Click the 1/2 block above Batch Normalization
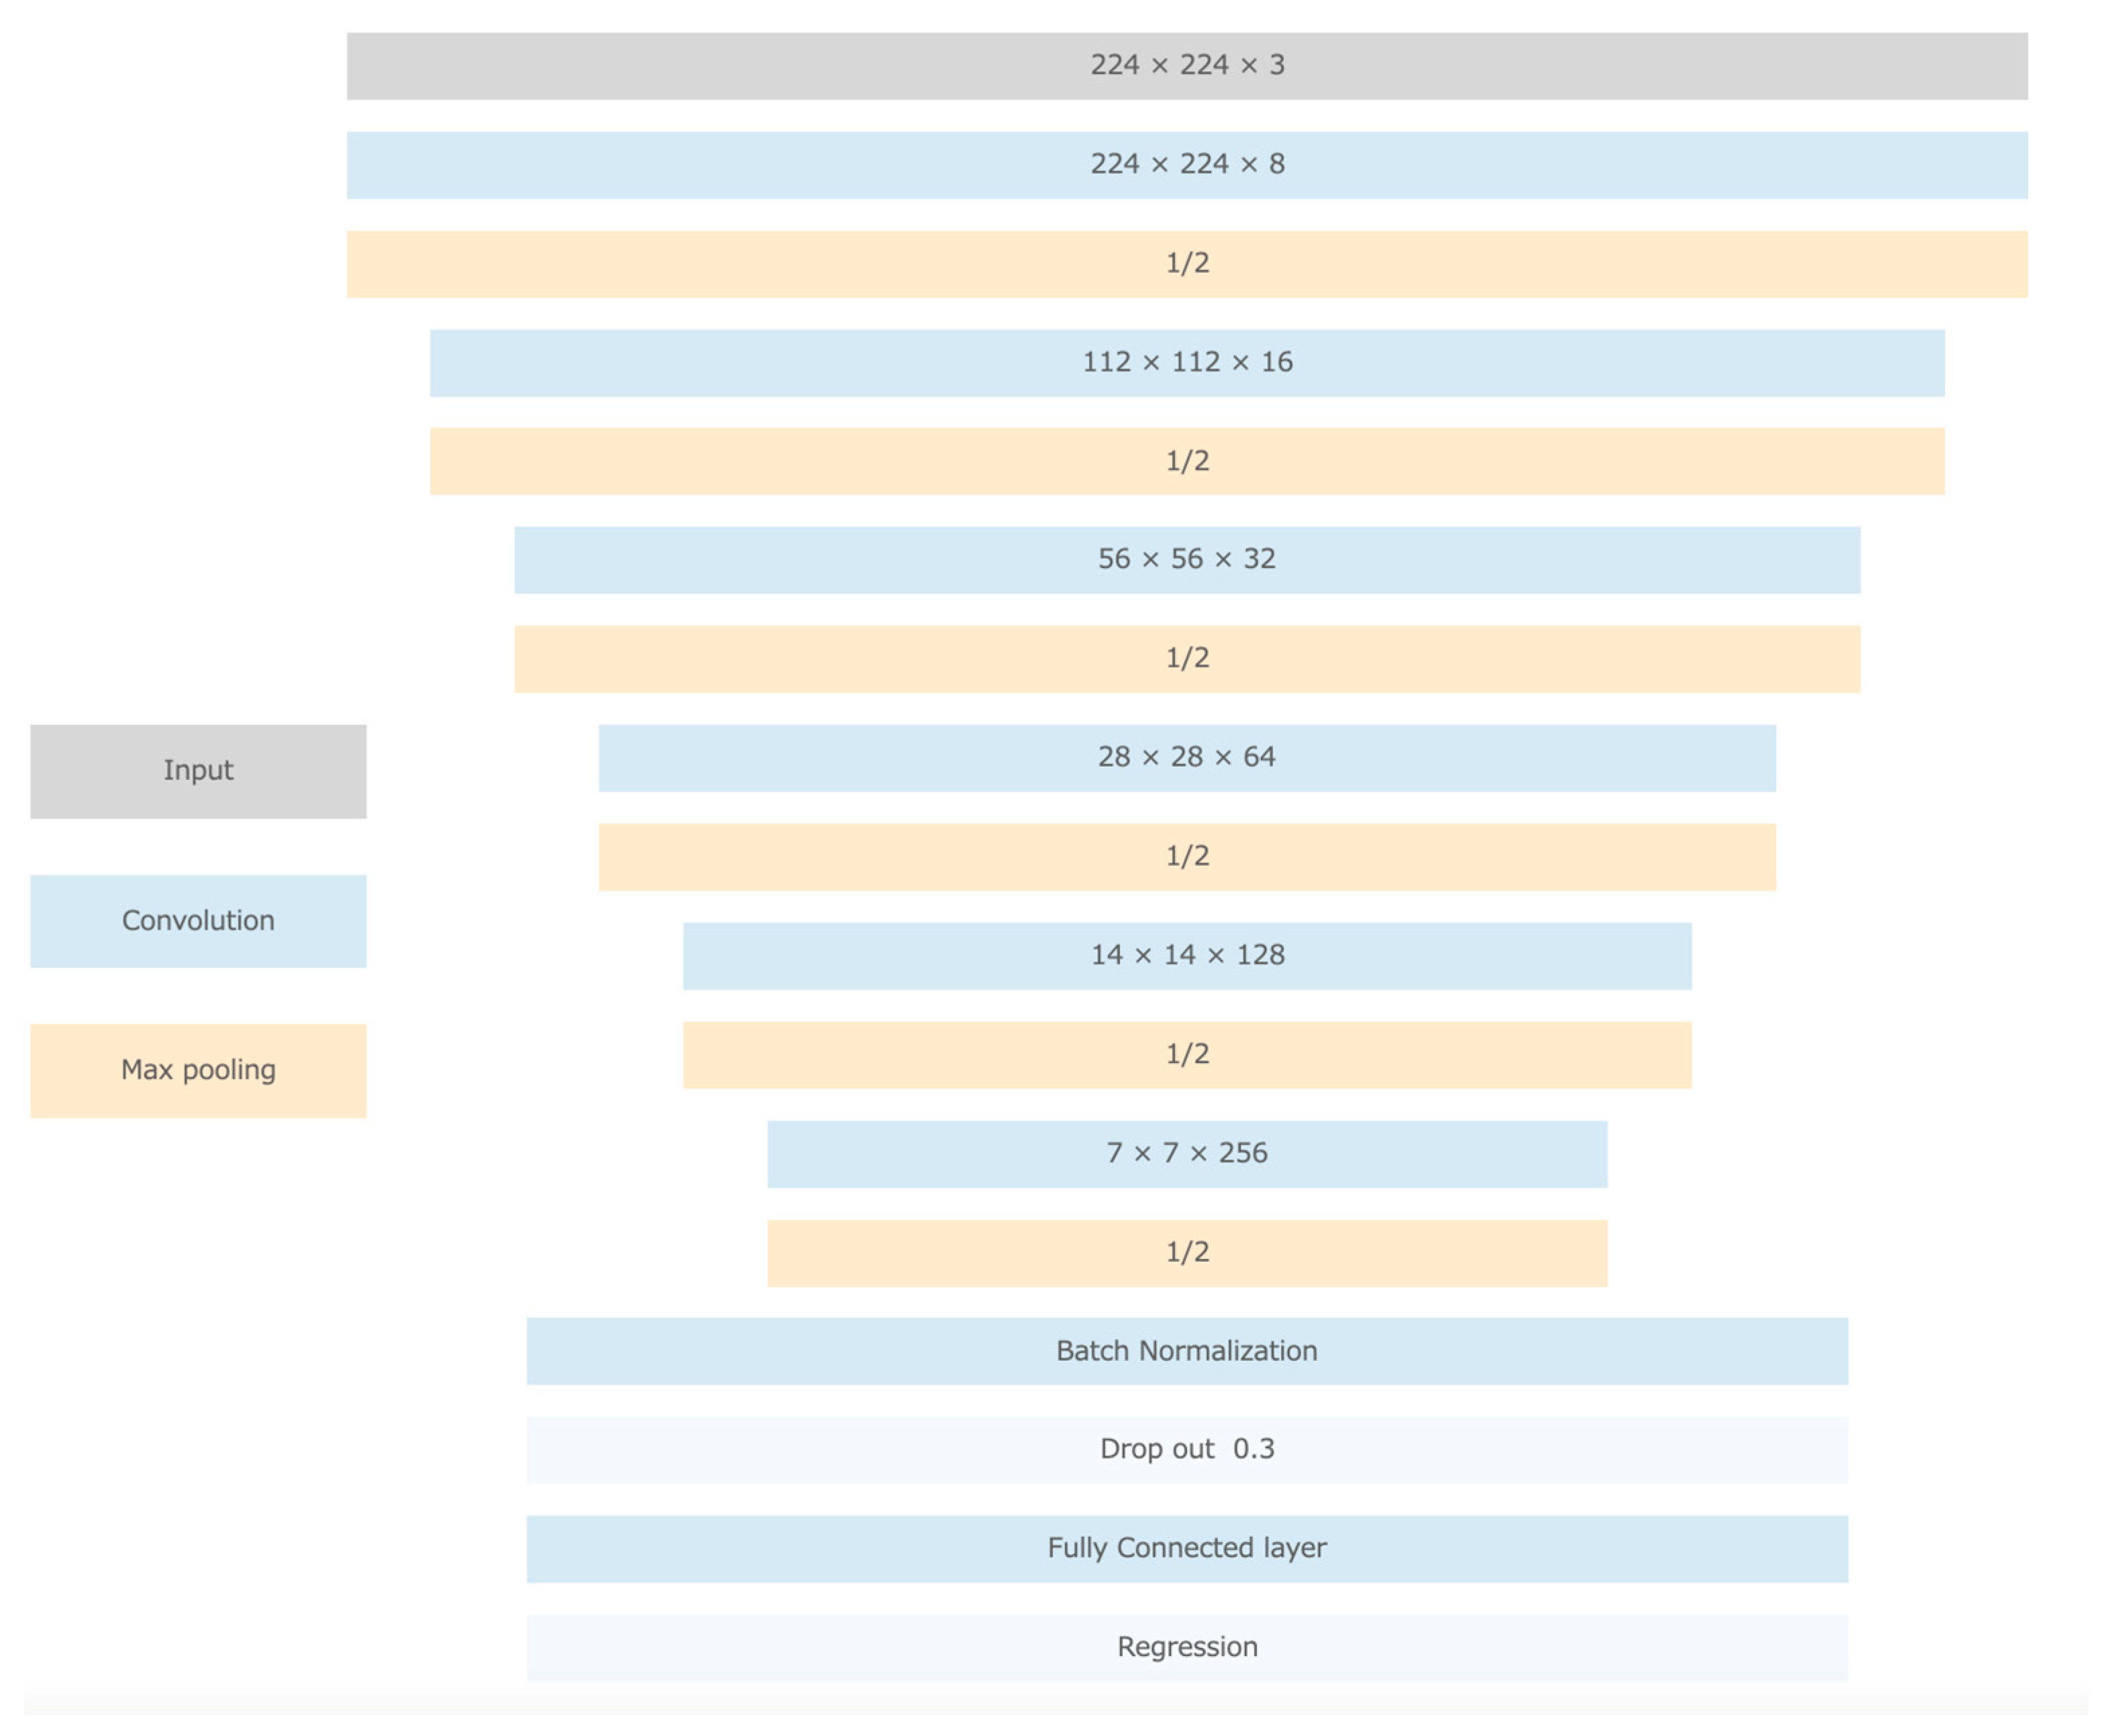 (x=1186, y=1253)
